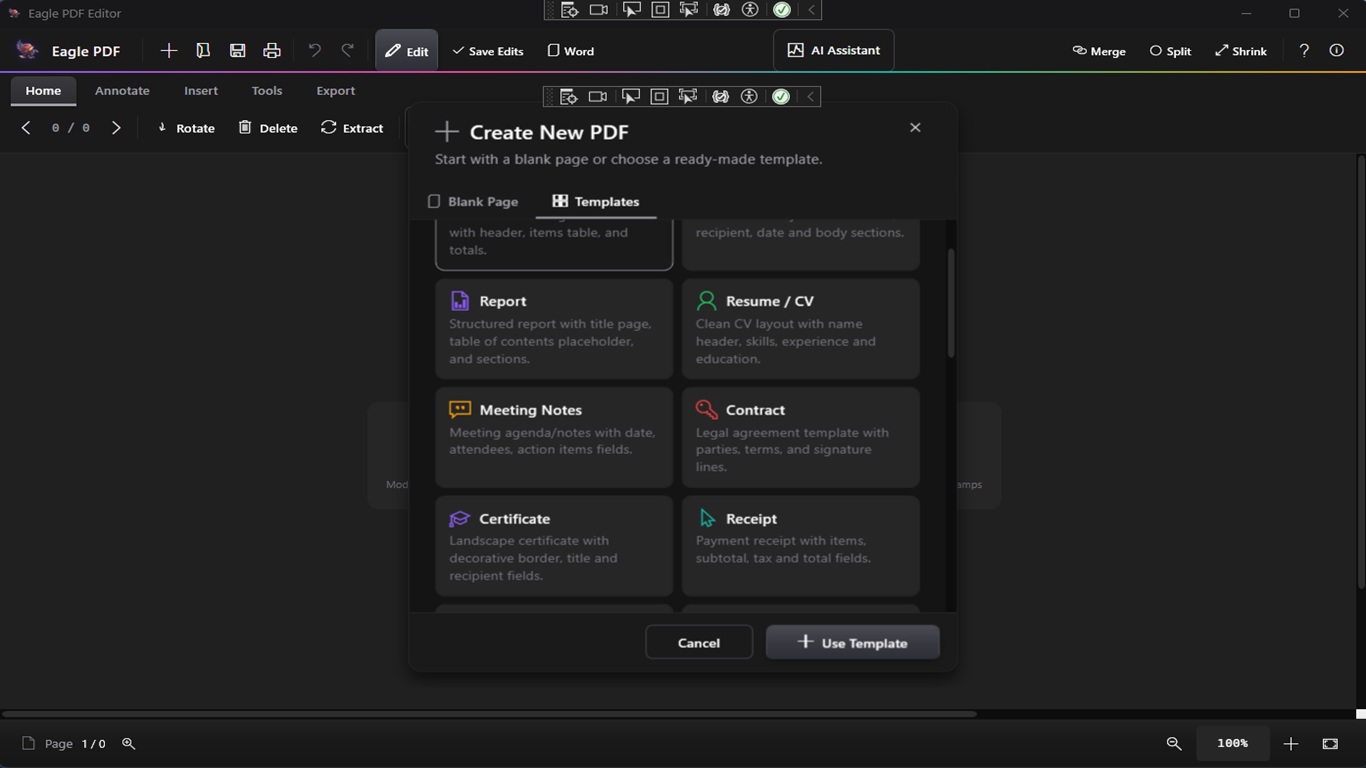Click the next page chevron

(x=116, y=128)
